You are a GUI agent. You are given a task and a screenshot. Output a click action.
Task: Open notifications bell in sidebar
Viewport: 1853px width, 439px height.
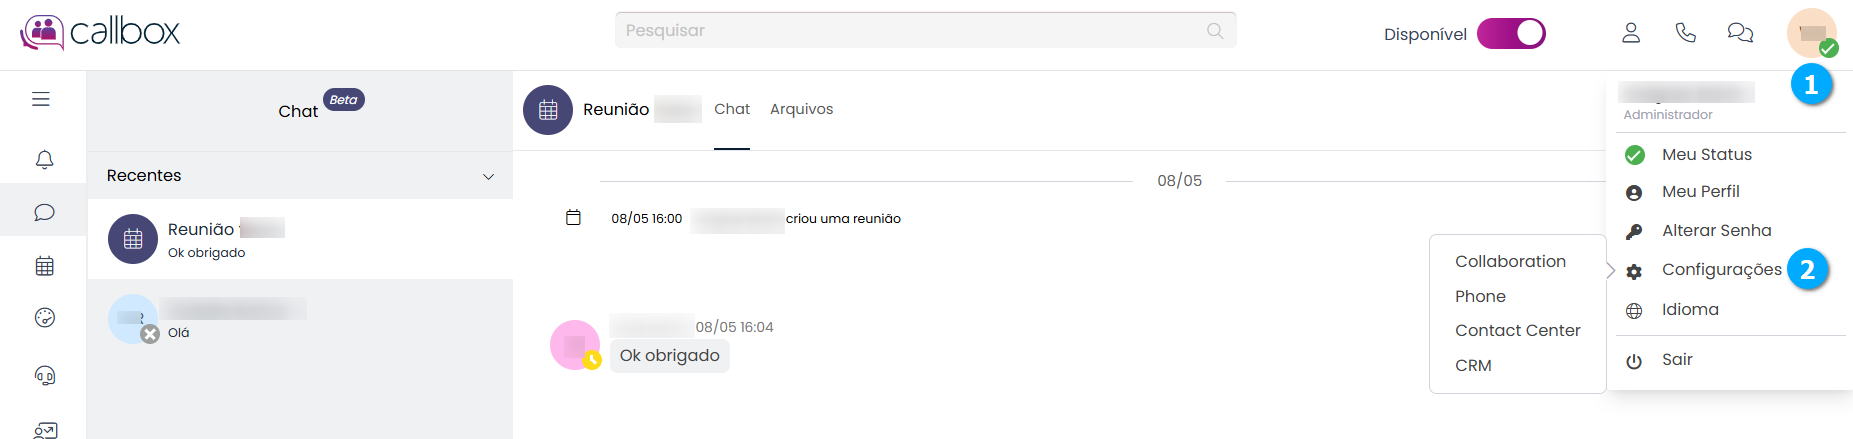pyautogui.click(x=44, y=160)
